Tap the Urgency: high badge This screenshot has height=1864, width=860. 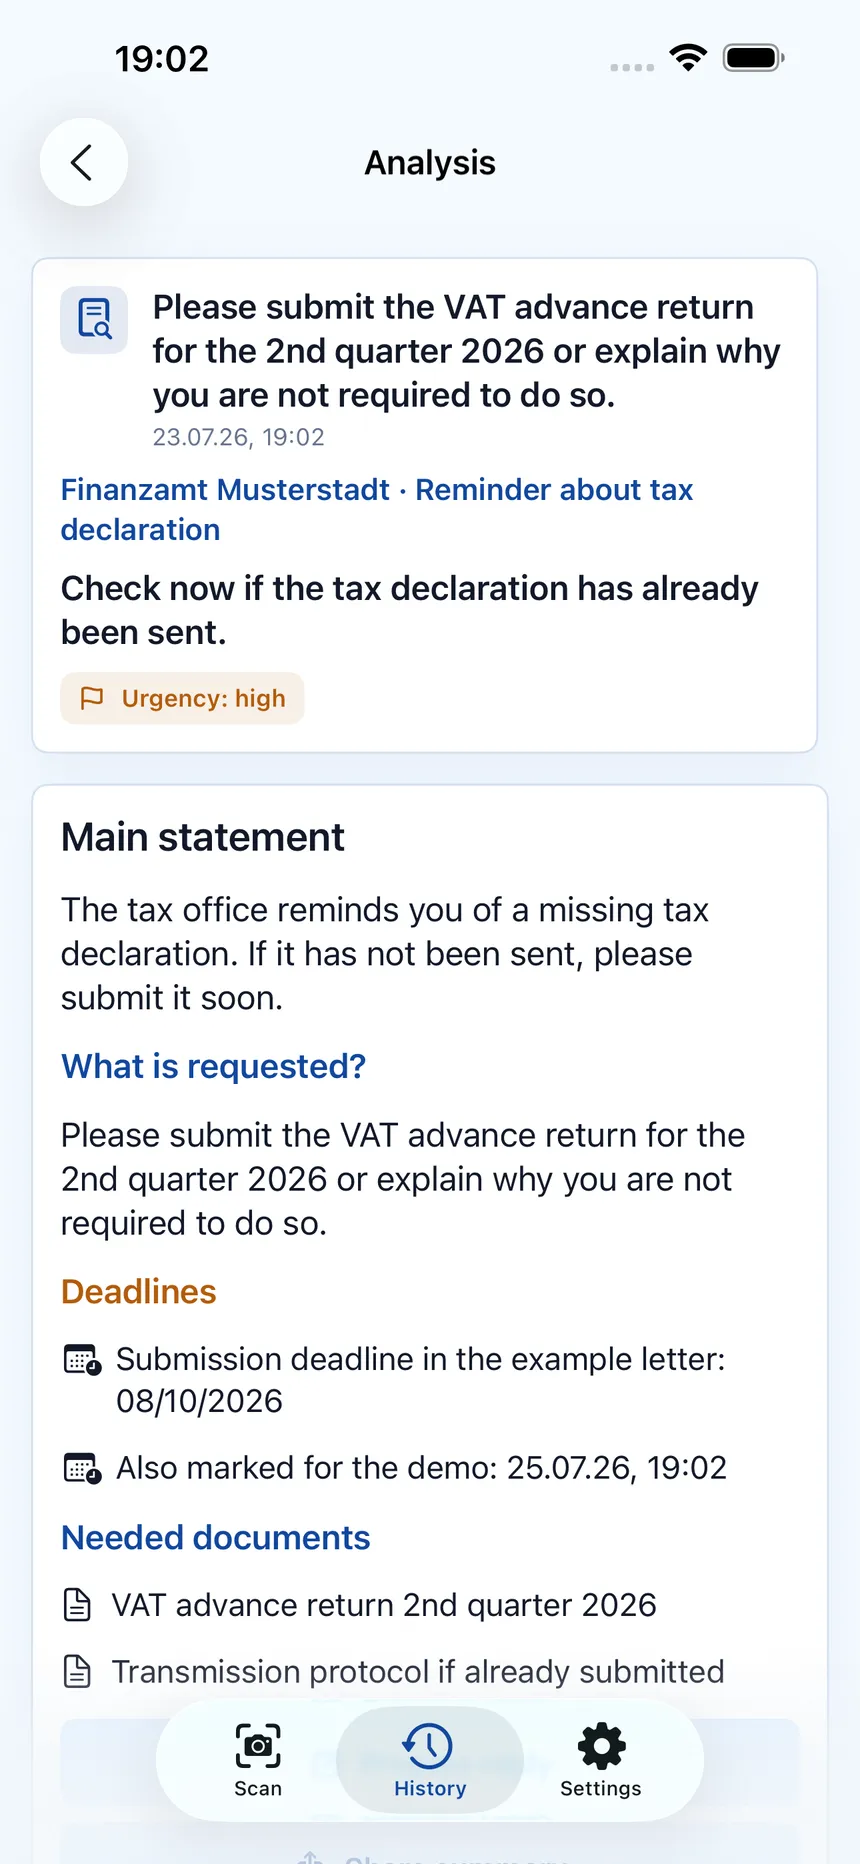coord(182,698)
